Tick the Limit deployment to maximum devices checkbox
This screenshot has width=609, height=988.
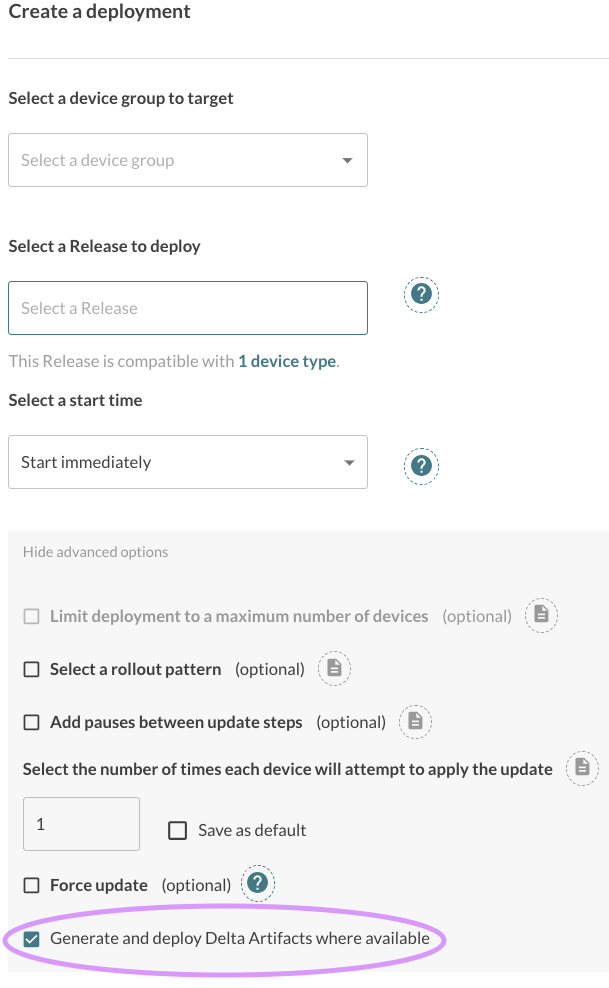pyautogui.click(x=32, y=617)
